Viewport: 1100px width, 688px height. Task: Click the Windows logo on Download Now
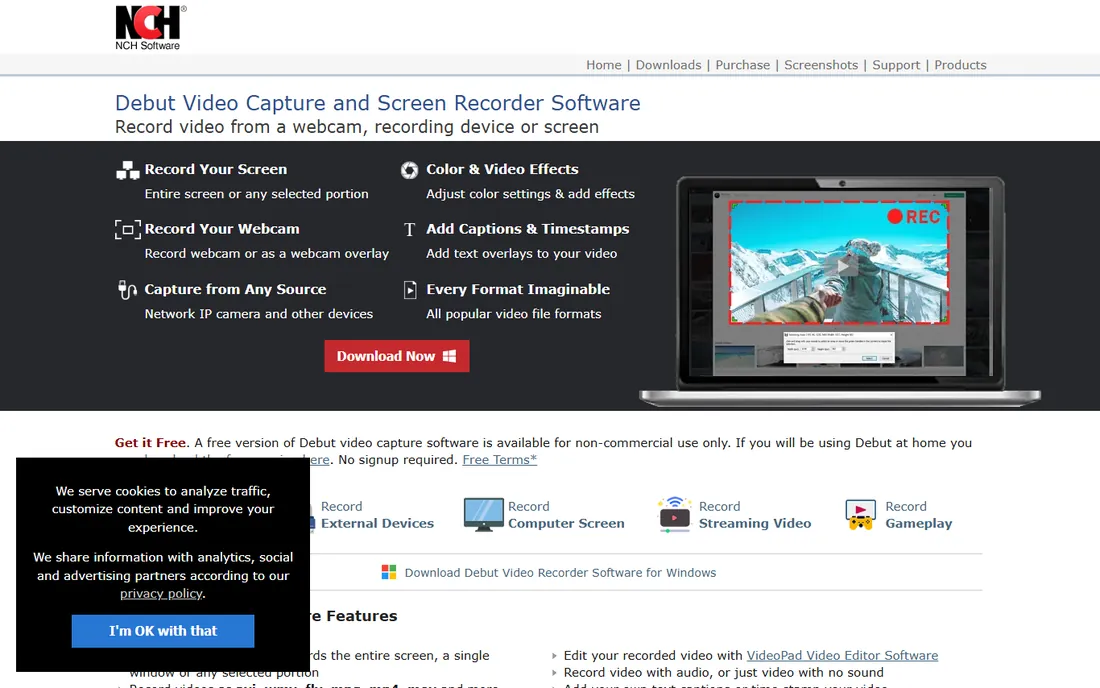(450, 356)
